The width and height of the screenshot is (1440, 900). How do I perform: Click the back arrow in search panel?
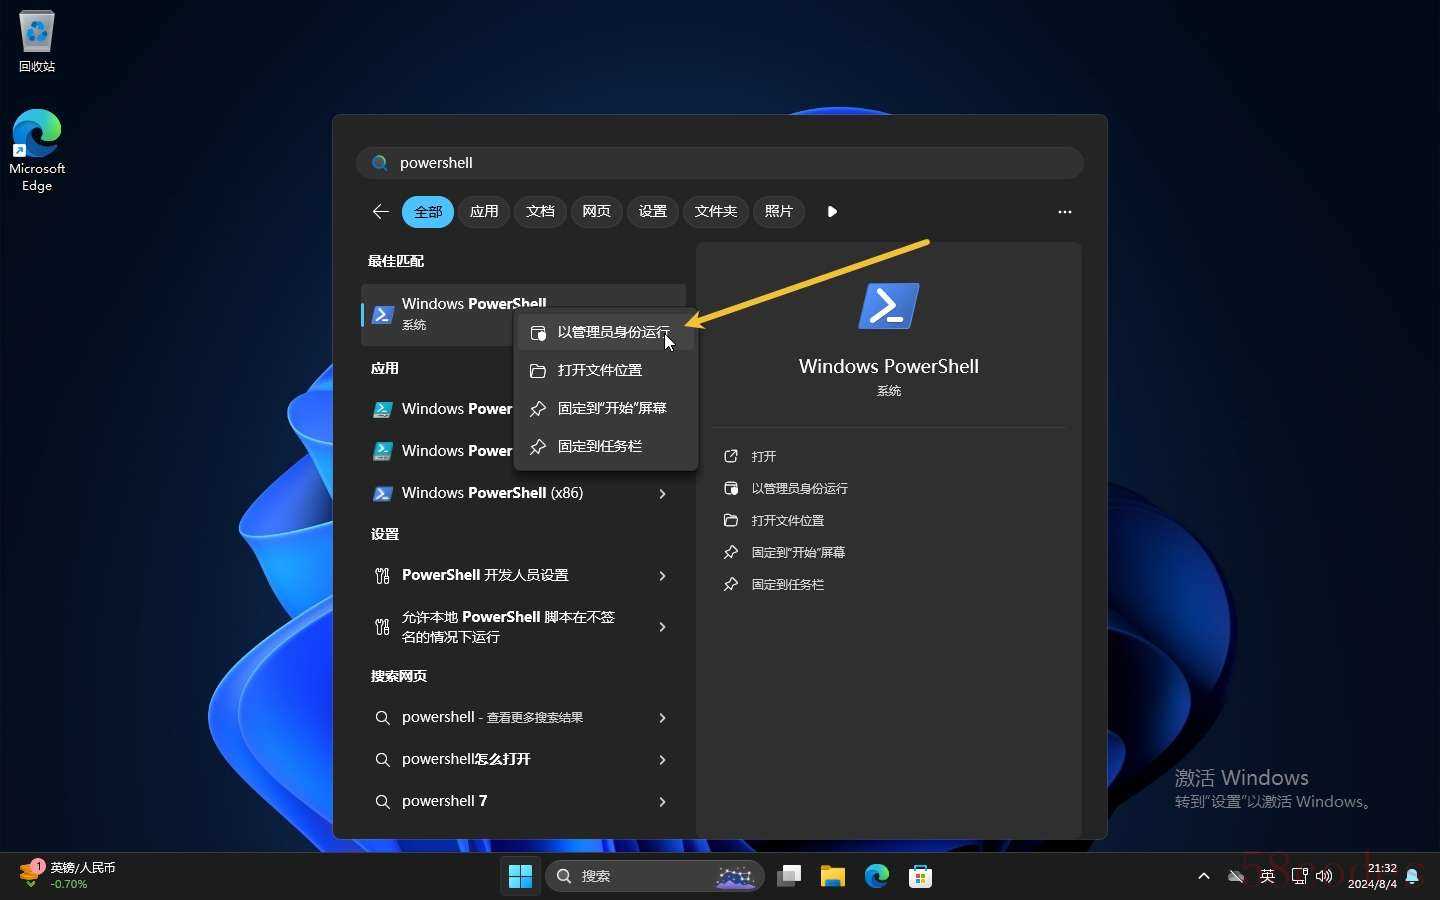pyautogui.click(x=380, y=211)
